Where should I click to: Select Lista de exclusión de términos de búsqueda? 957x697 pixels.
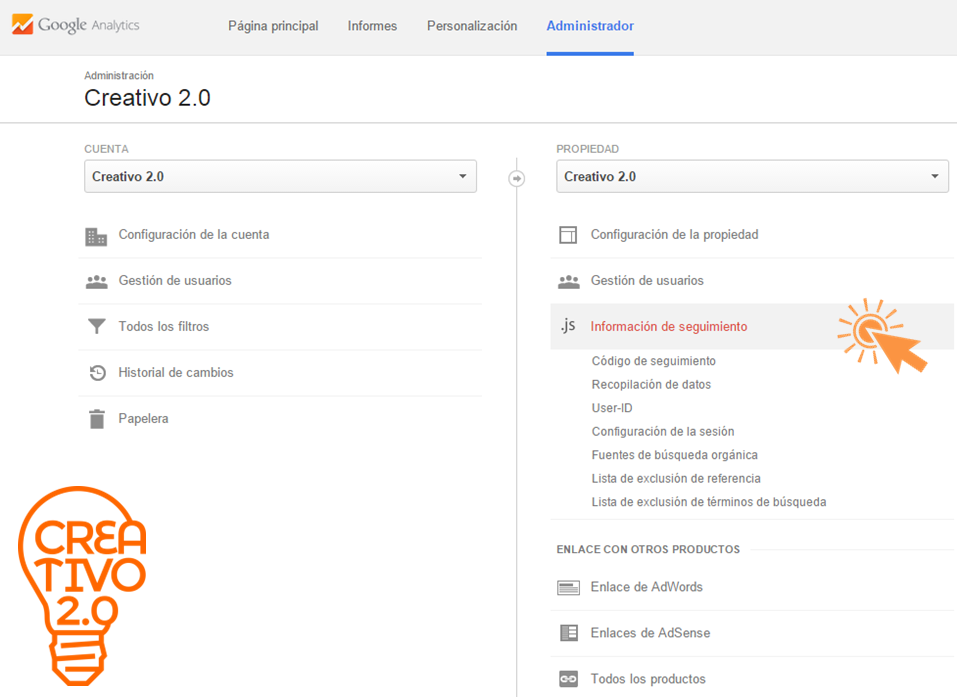click(709, 502)
